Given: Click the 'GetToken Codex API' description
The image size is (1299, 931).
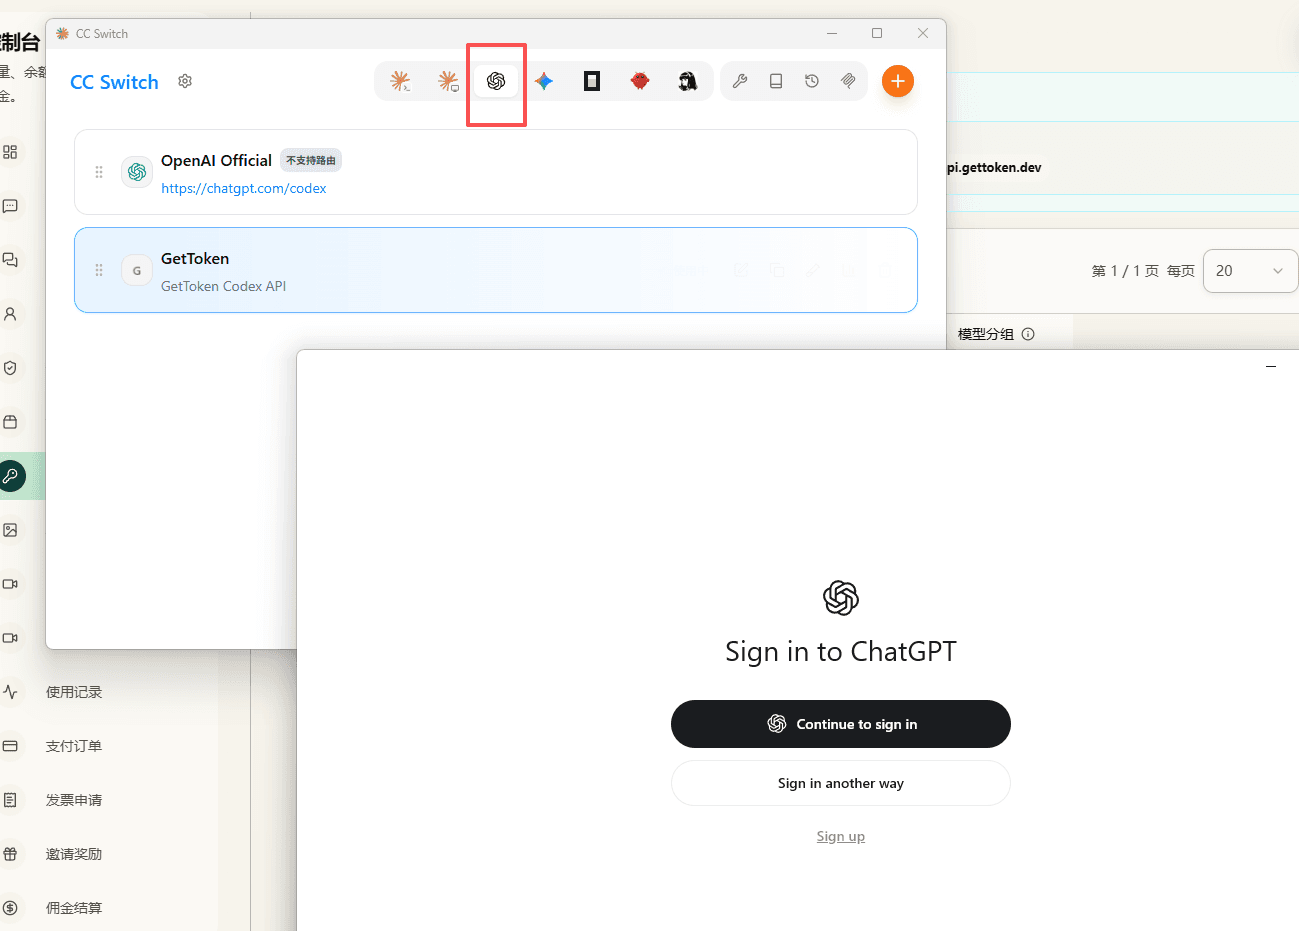Looking at the screenshot, I should coord(223,286).
